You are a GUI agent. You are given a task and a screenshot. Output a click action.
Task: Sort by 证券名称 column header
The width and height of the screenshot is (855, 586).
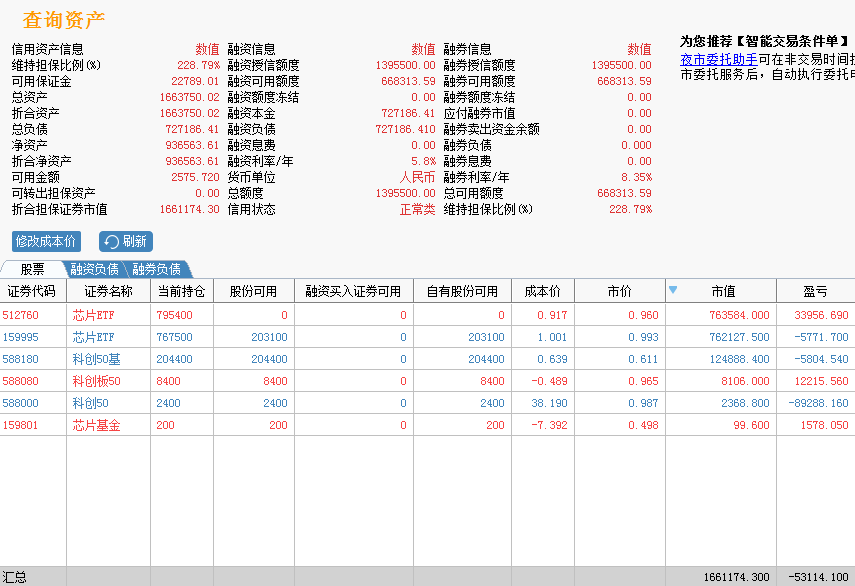(x=108, y=291)
